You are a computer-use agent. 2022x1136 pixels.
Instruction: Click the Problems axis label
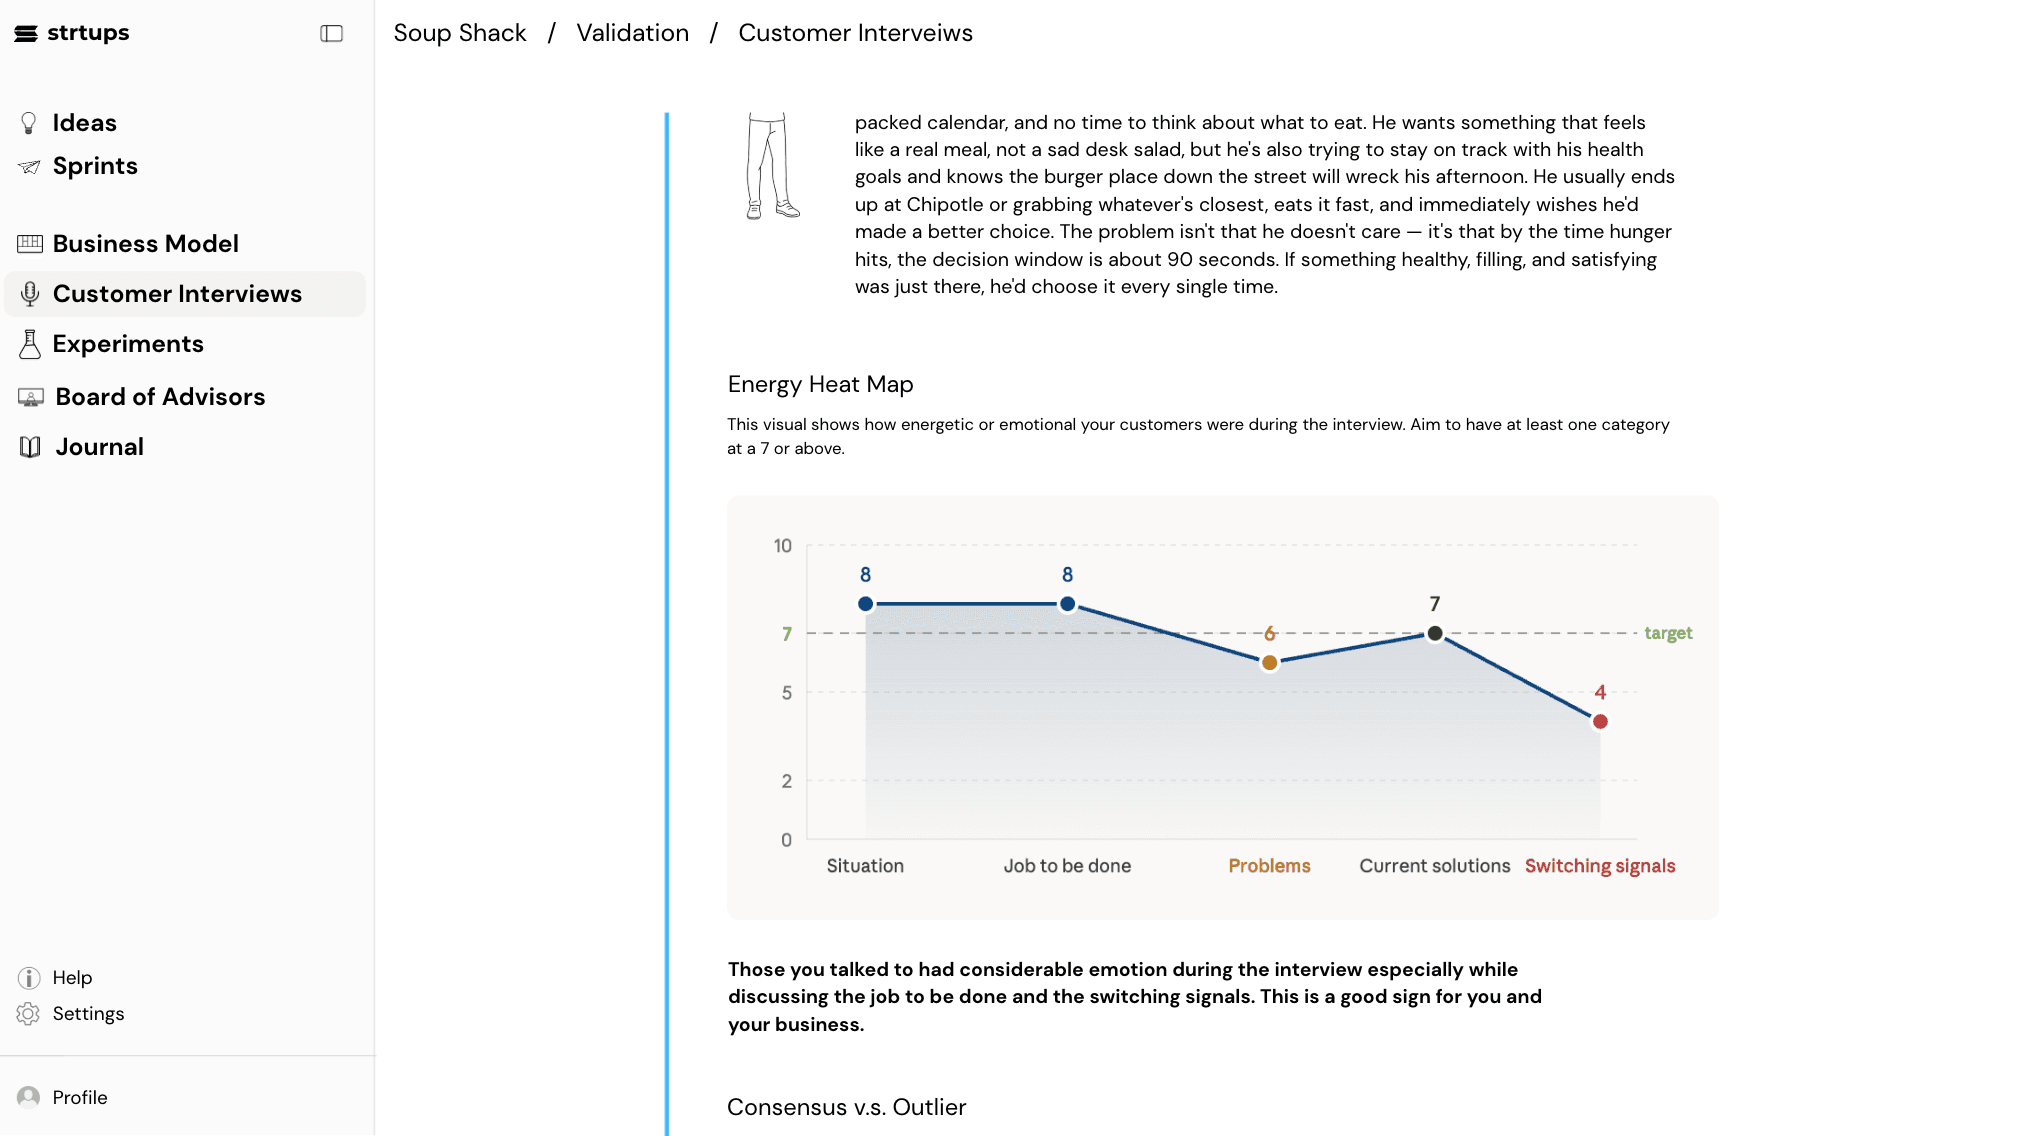point(1268,866)
